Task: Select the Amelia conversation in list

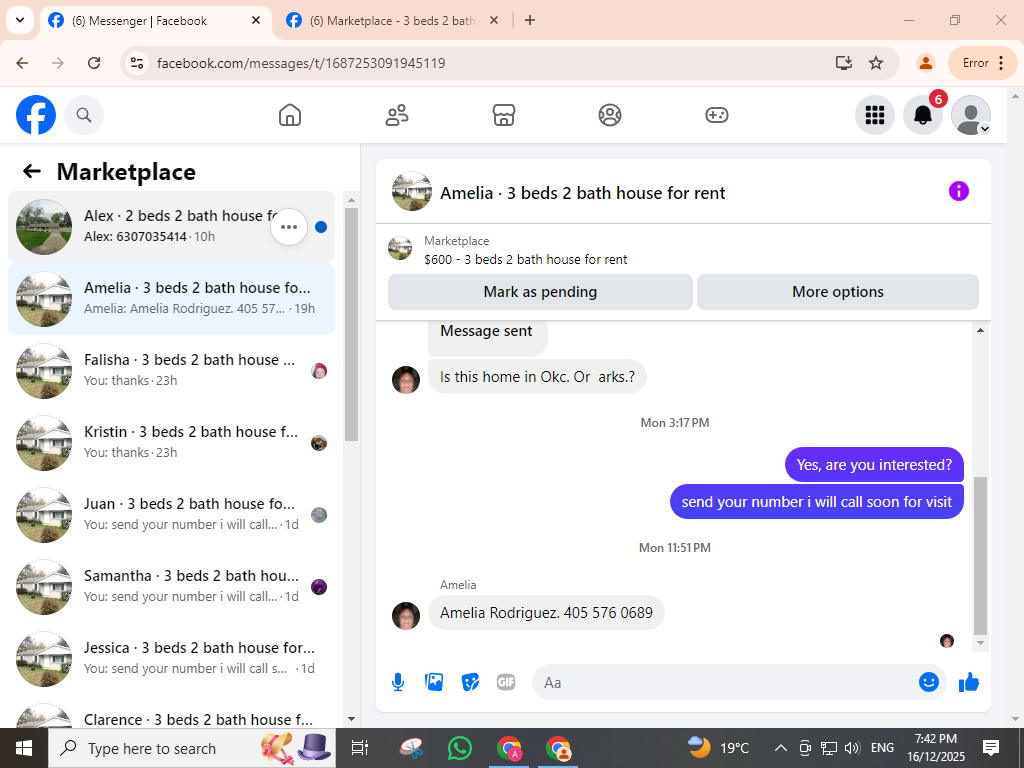Action: coord(171,299)
